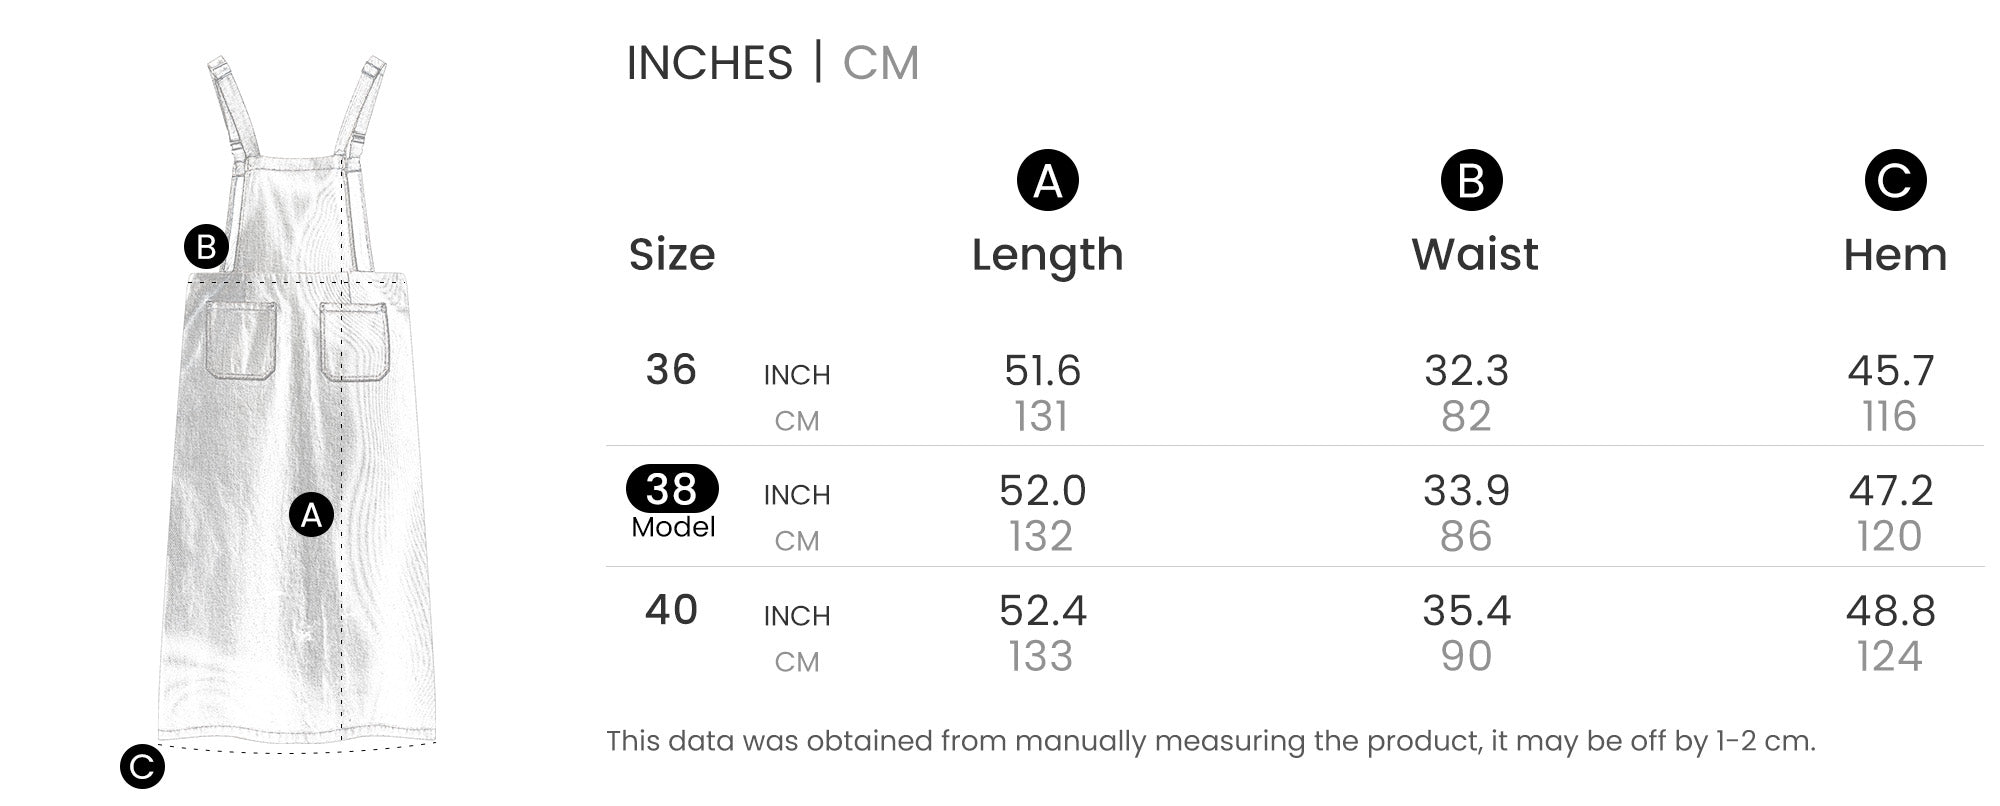Click the manual measuring disclaimer text
The image size is (2000, 806).
coord(1210,741)
